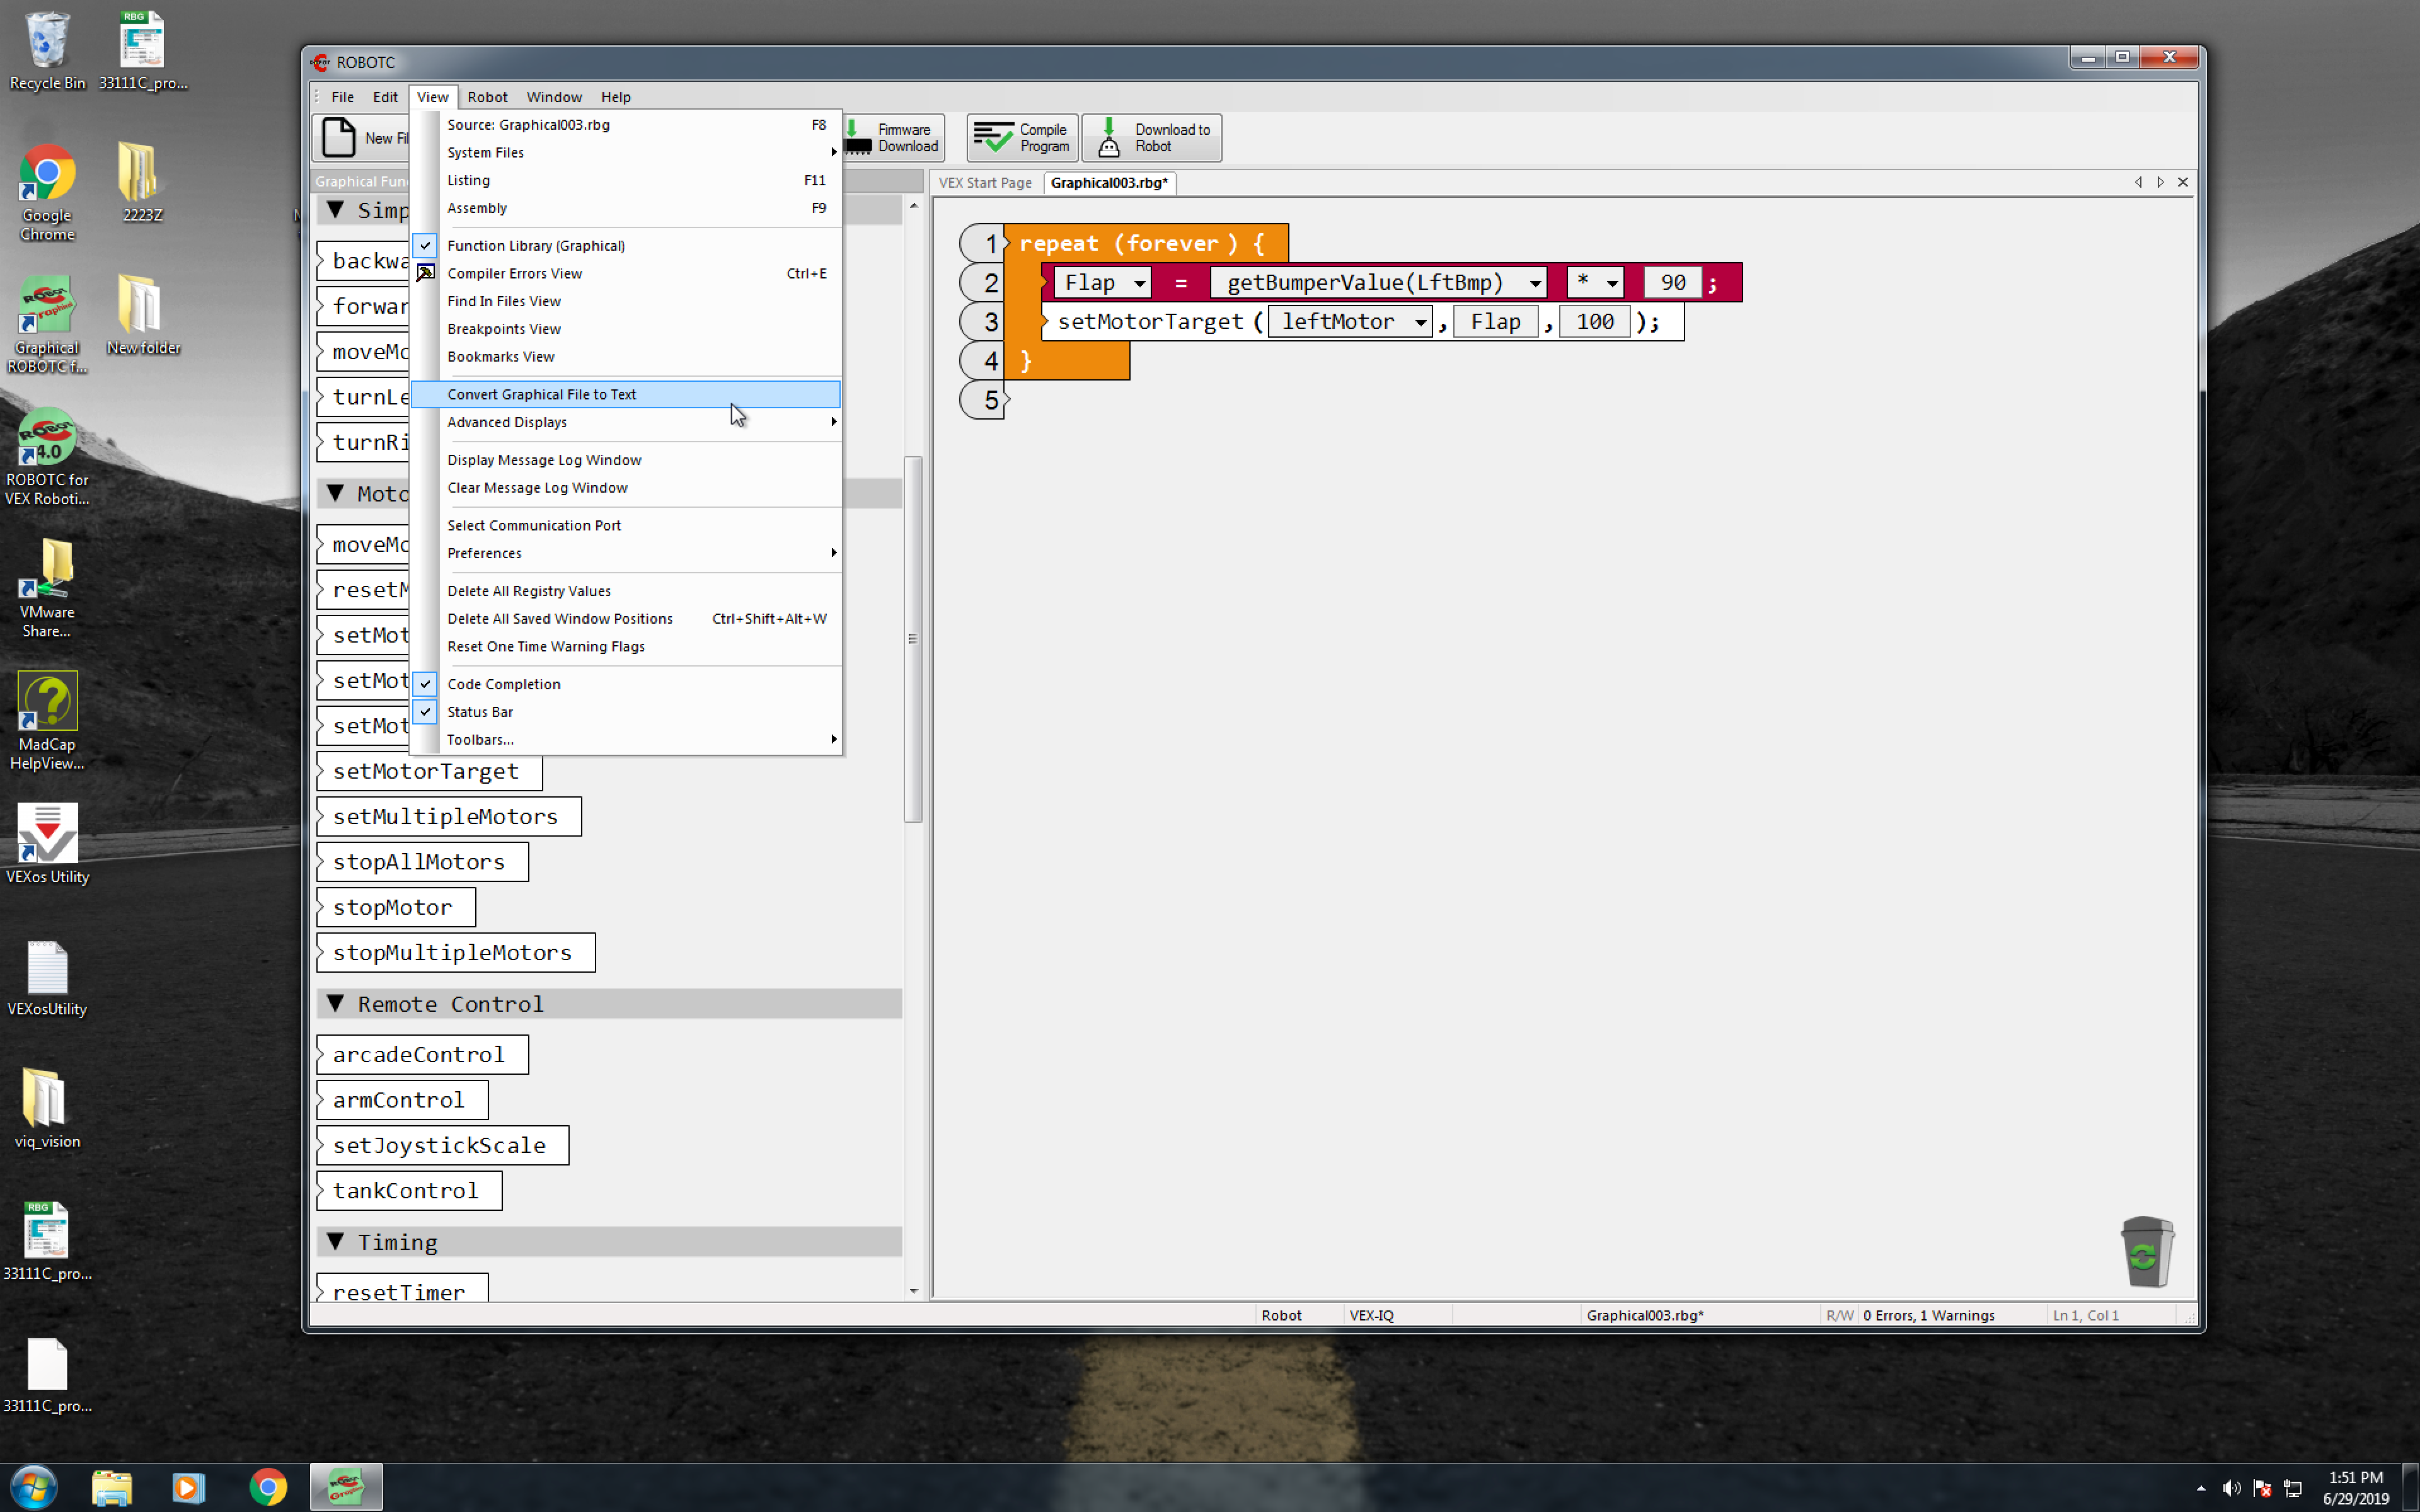Open the Recycle Bin desktop icon
Screen dimensions: 2420x1512
coord(47,50)
